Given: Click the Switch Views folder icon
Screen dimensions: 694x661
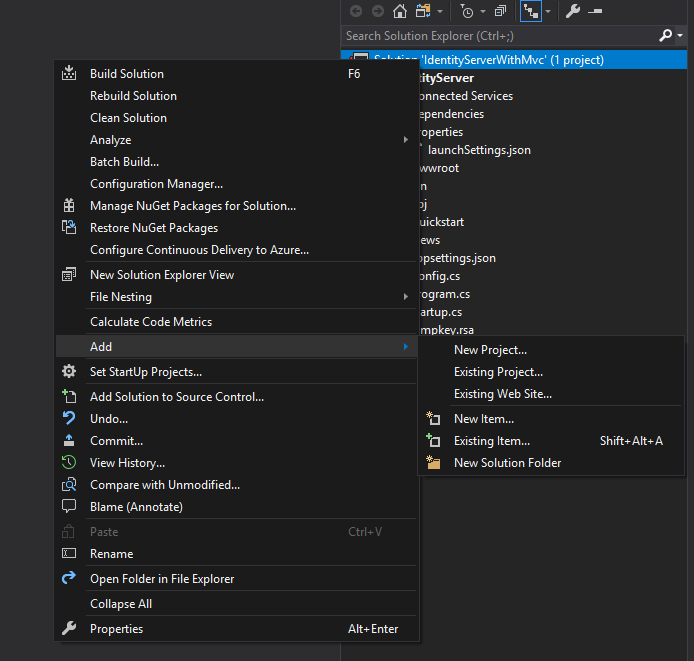Looking at the screenshot, I should click(423, 11).
